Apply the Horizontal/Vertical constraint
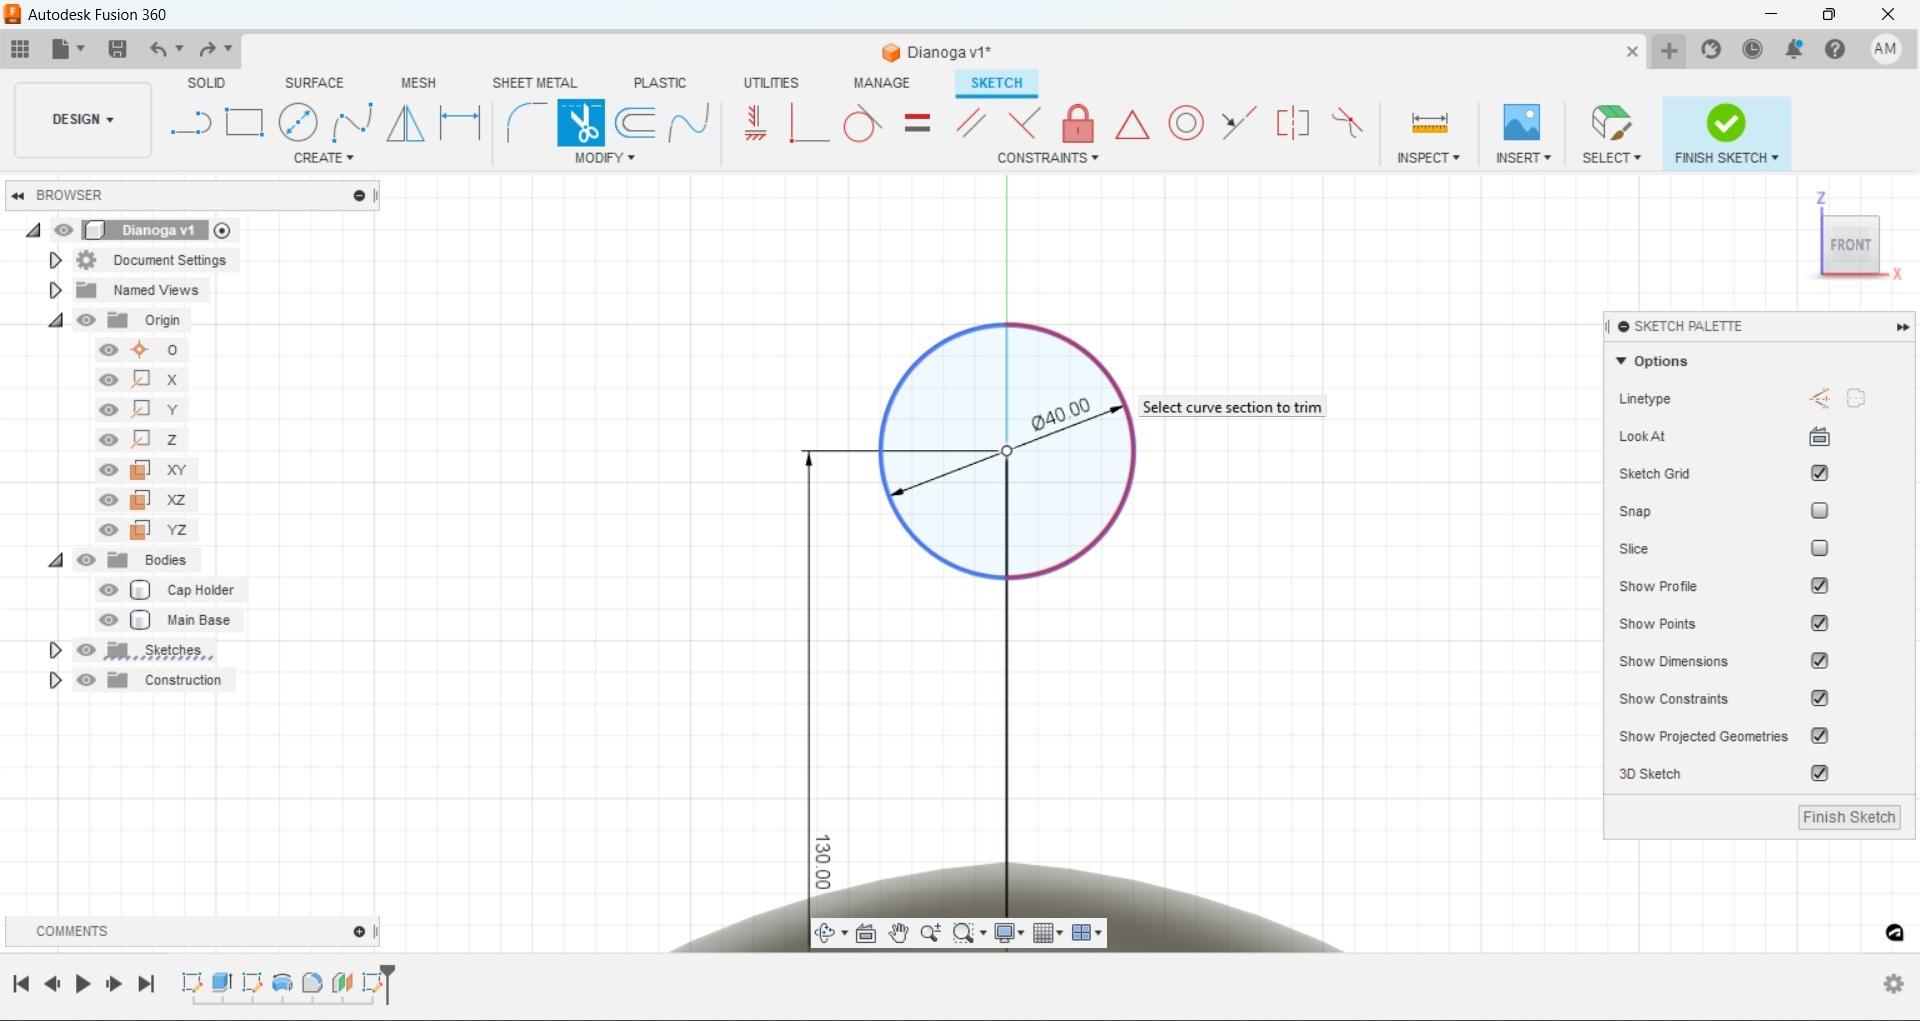 [756, 123]
